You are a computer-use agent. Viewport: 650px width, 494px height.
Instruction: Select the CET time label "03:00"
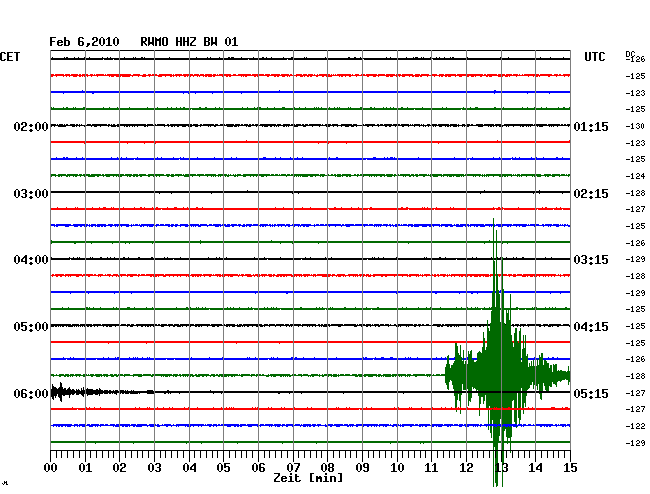tap(31, 194)
